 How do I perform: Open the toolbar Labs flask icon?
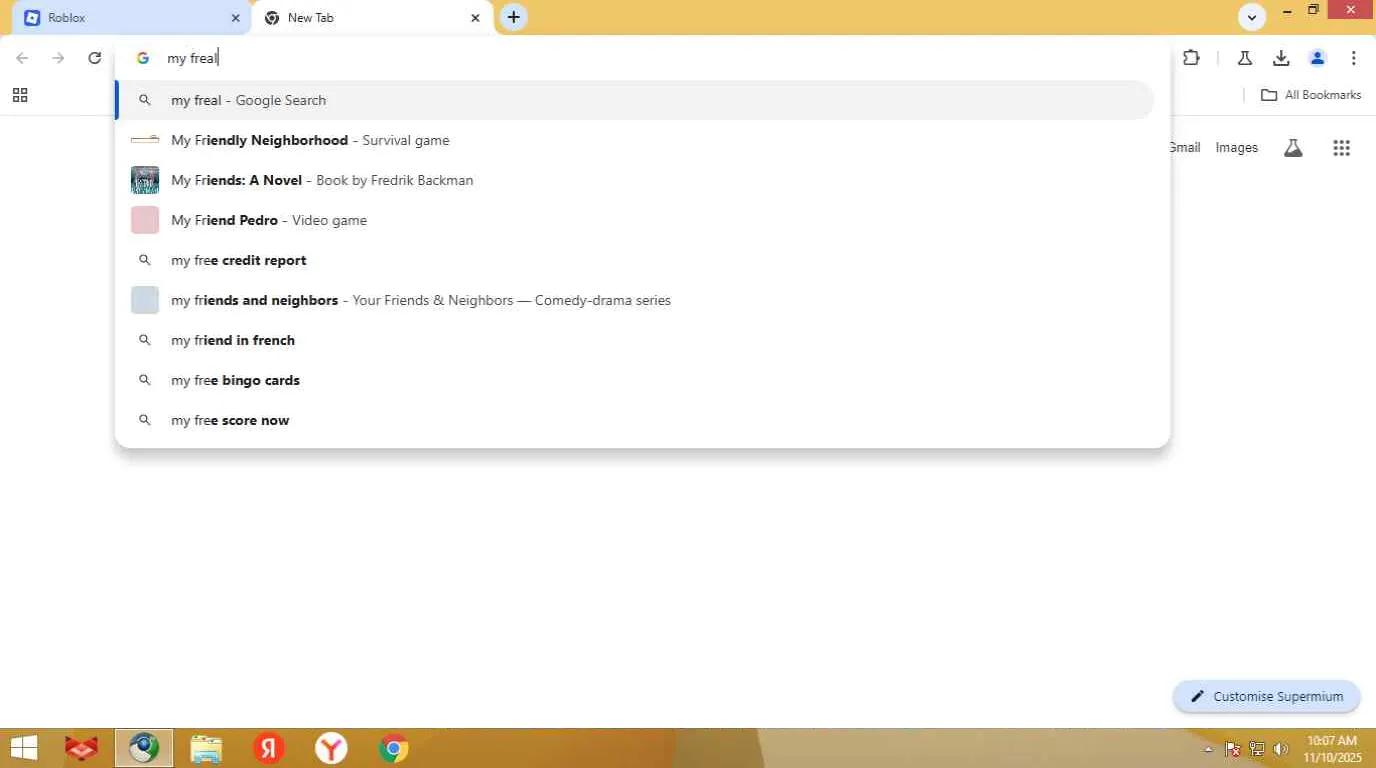[1245, 58]
